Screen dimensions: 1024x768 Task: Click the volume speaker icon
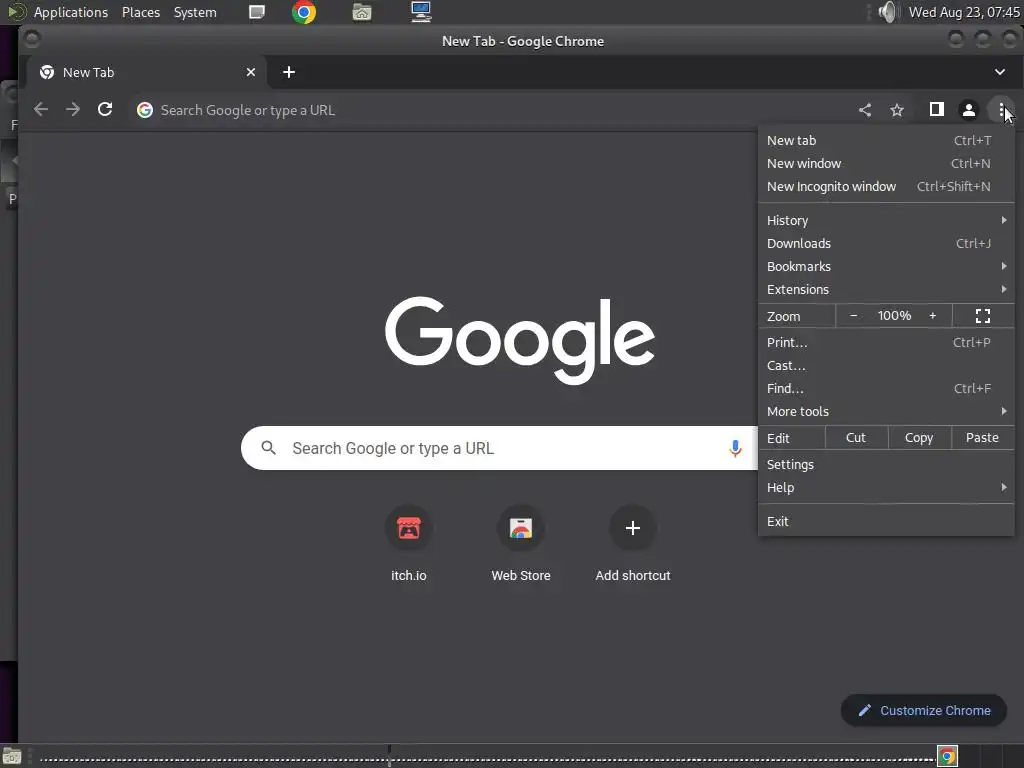[x=888, y=12]
